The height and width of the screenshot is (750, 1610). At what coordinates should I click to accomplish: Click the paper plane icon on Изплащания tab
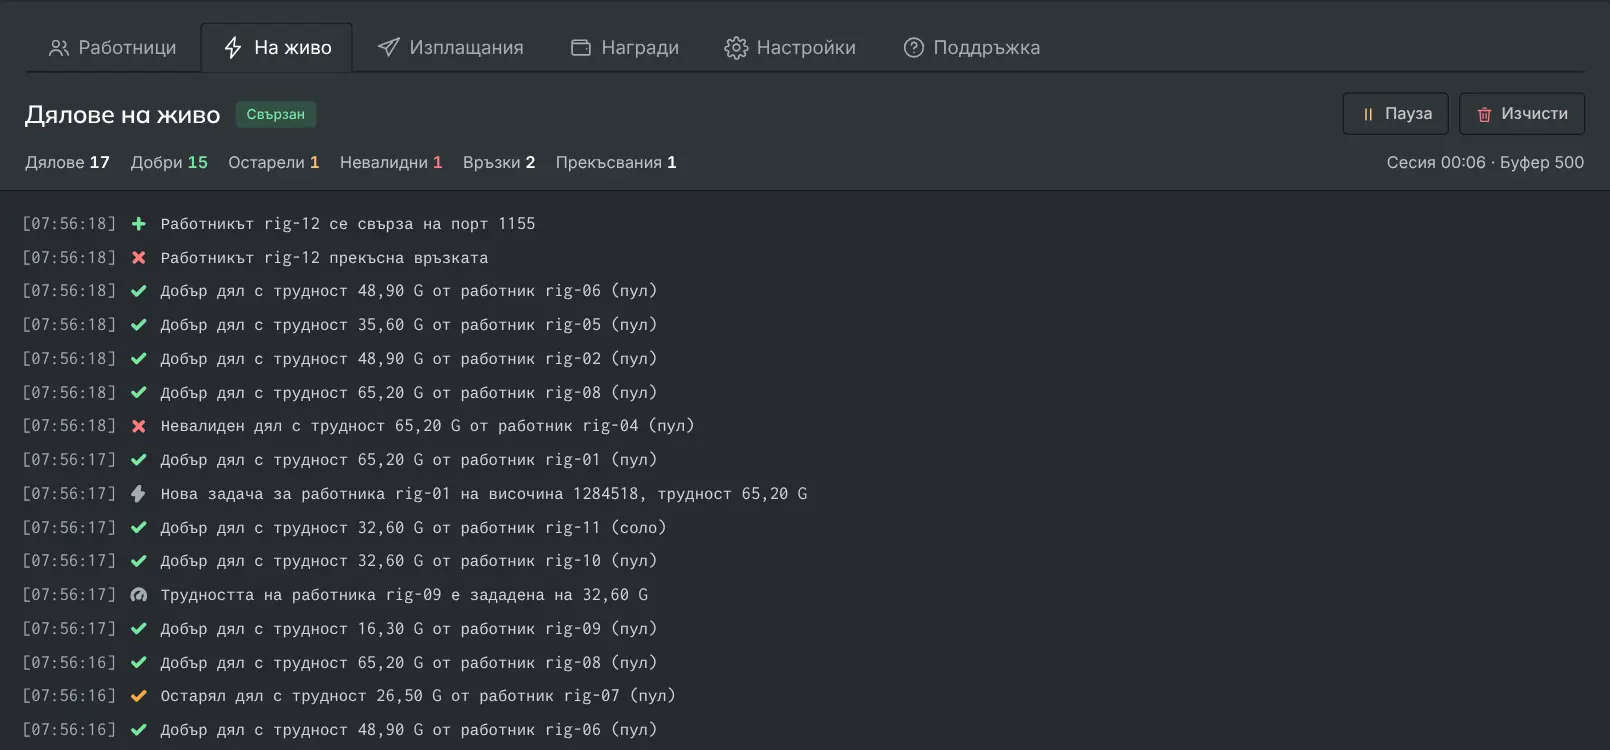388,47
